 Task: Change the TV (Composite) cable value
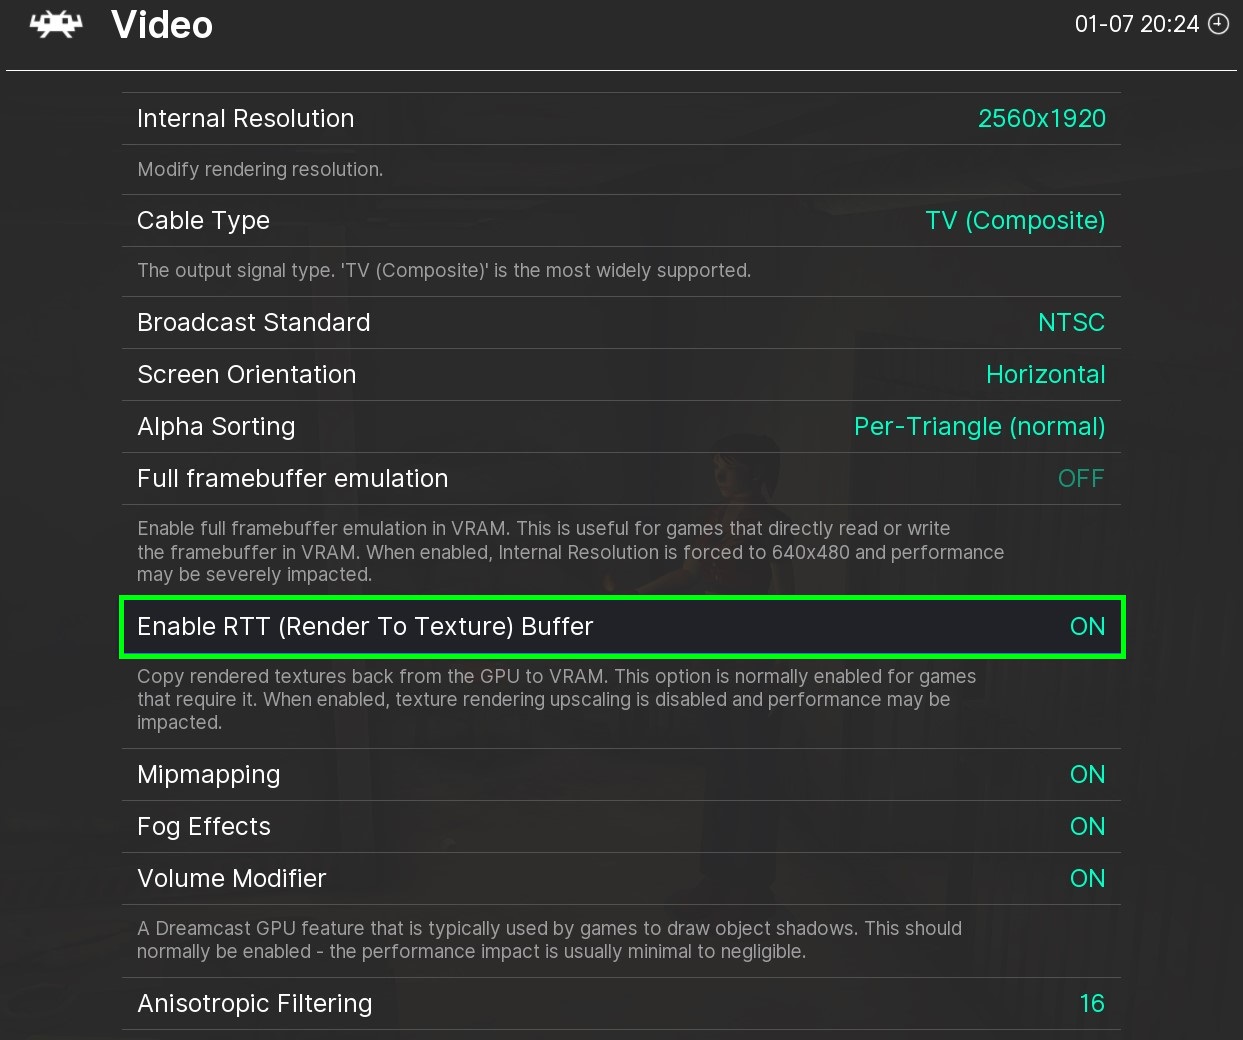pos(1014,221)
